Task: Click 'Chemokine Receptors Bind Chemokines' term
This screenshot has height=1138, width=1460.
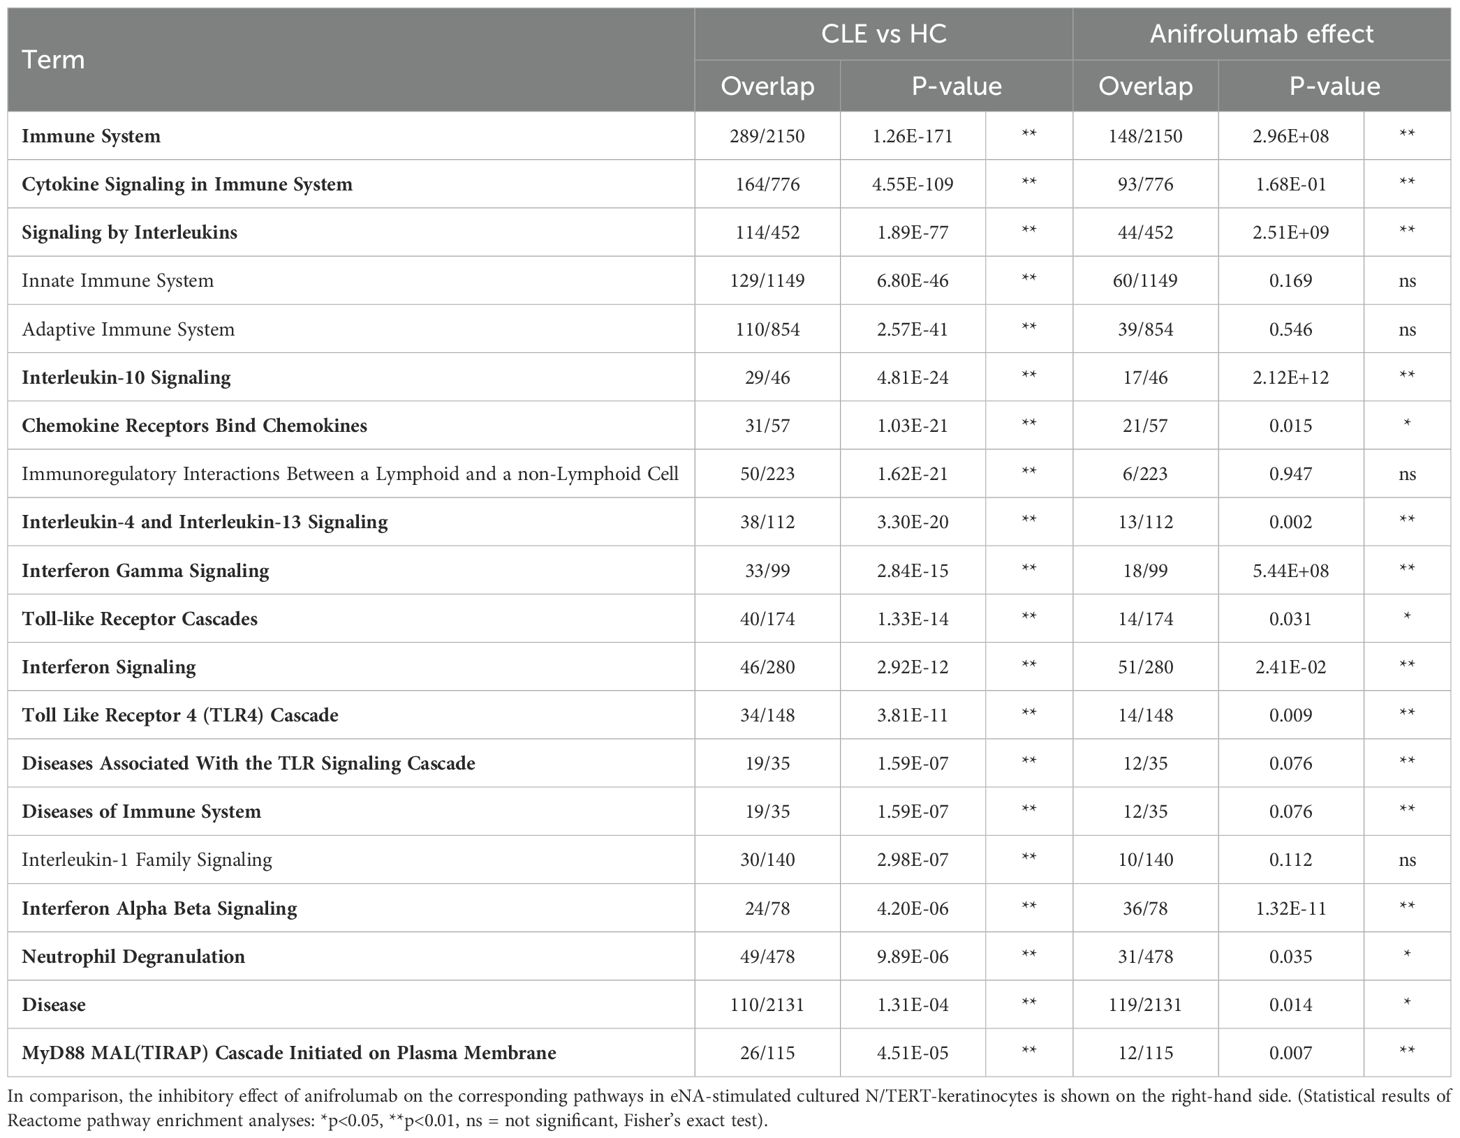Action: coord(194,426)
